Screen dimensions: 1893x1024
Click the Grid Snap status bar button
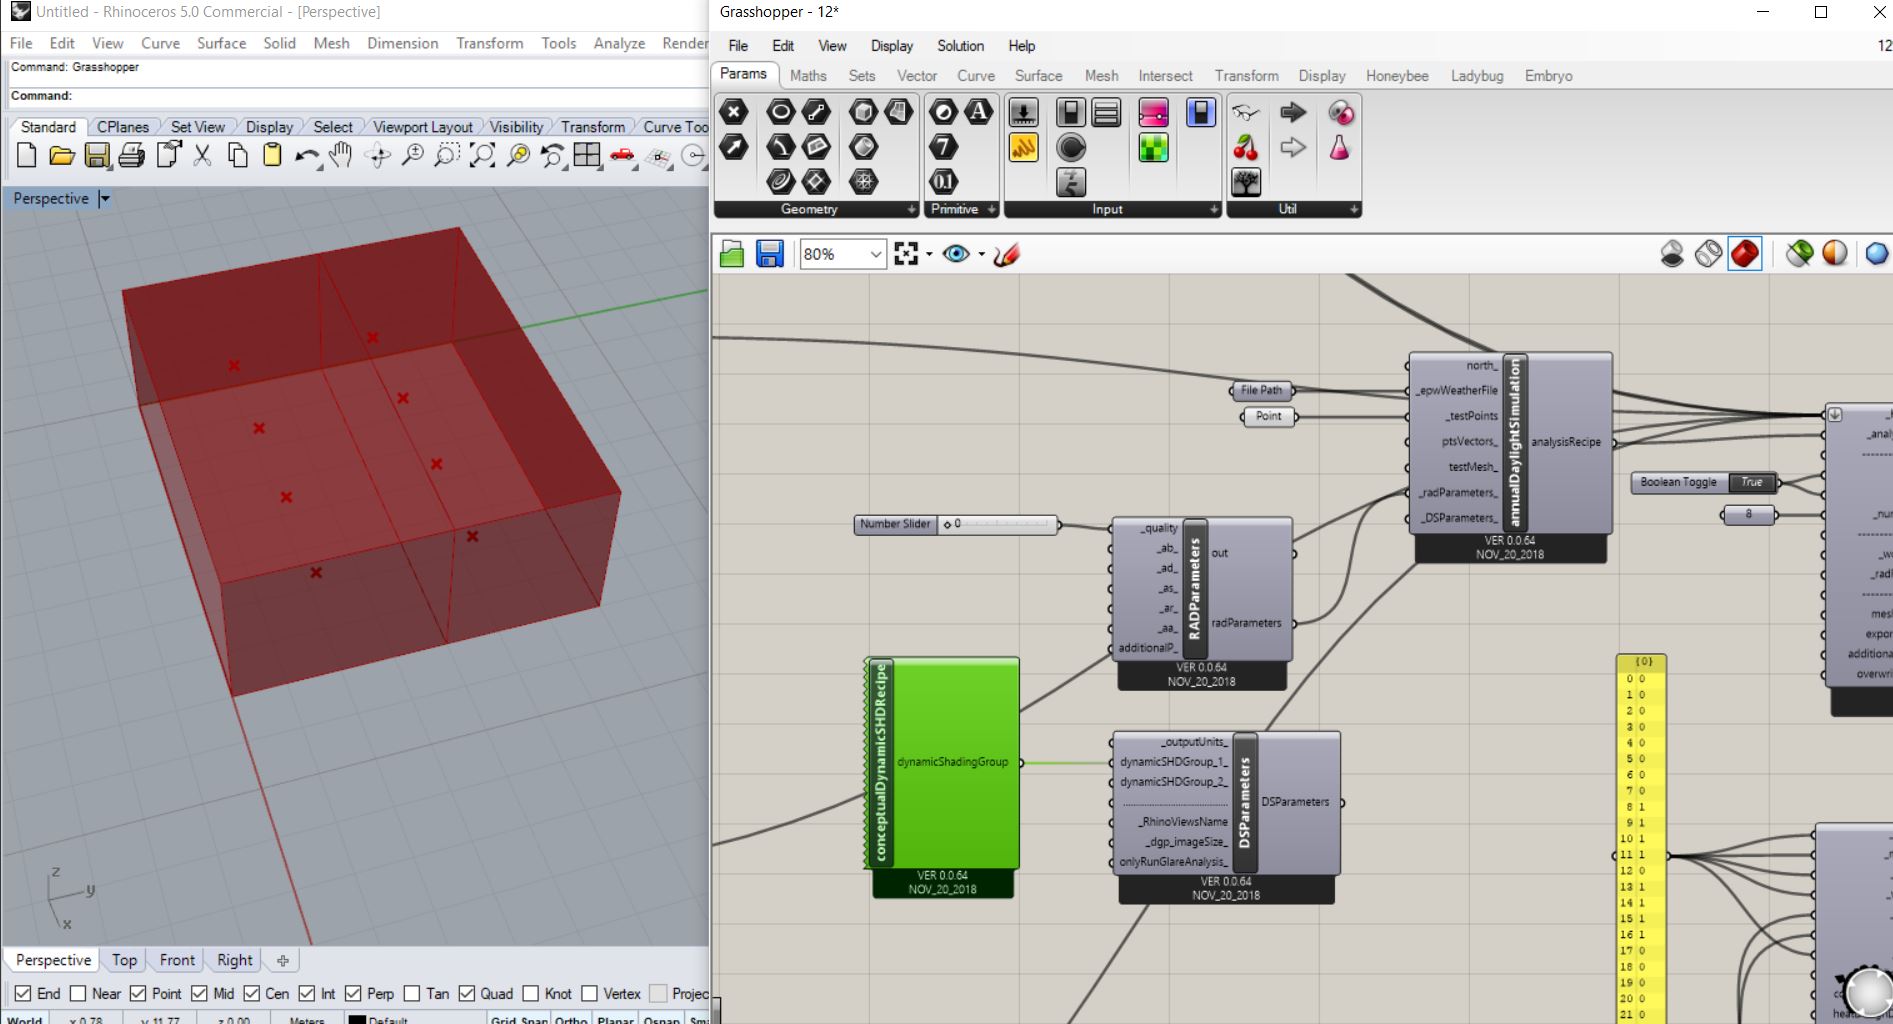[519, 1019]
